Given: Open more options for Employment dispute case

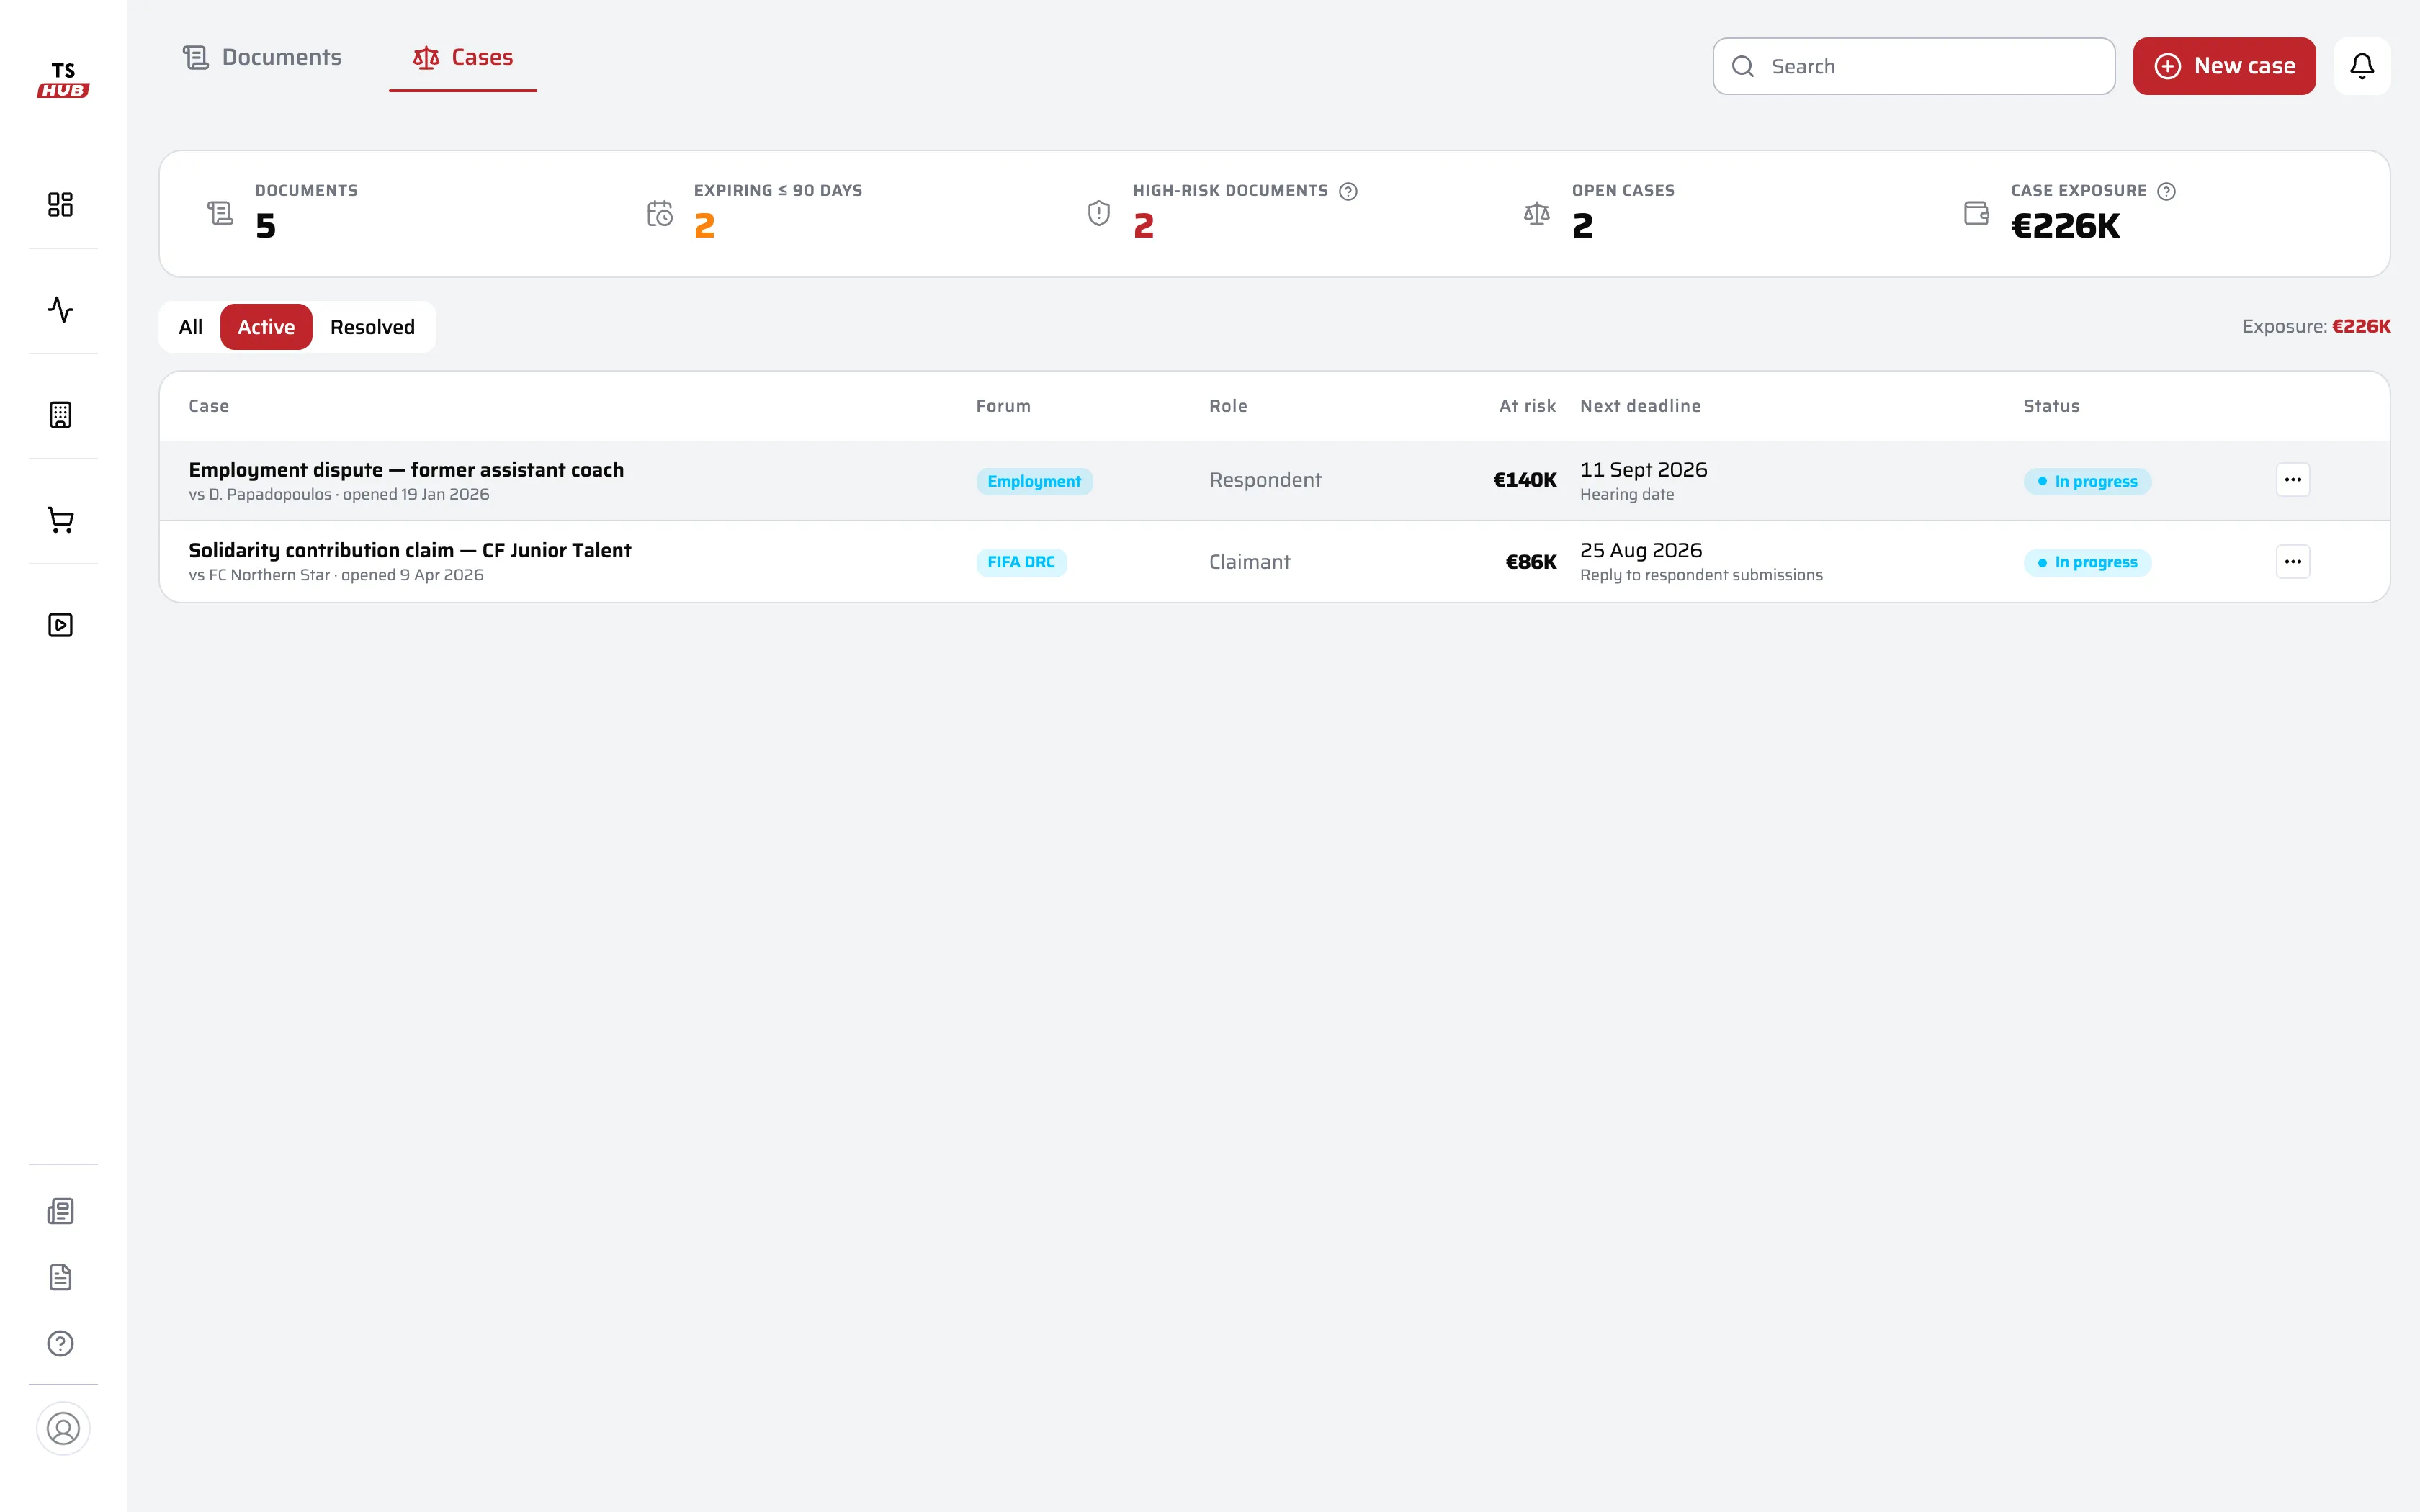Looking at the screenshot, I should (x=2292, y=480).
